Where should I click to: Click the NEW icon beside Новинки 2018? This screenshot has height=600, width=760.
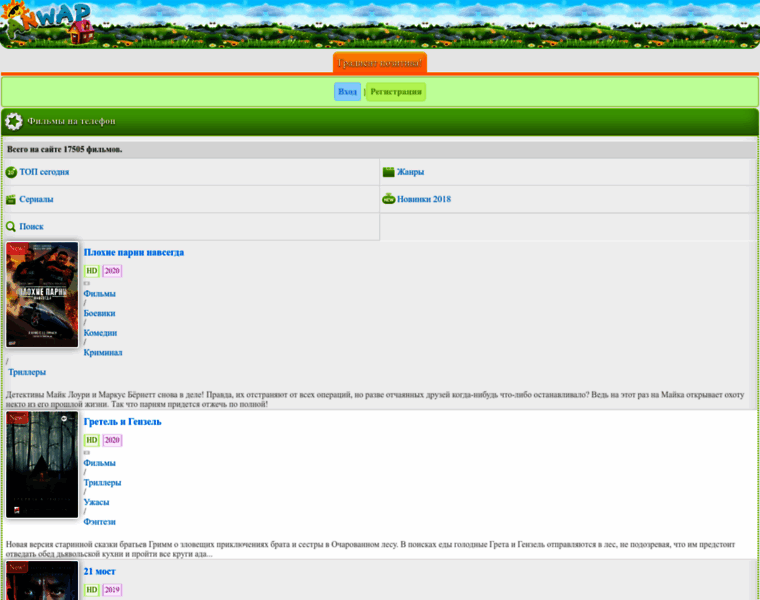[x=389, y=199]
